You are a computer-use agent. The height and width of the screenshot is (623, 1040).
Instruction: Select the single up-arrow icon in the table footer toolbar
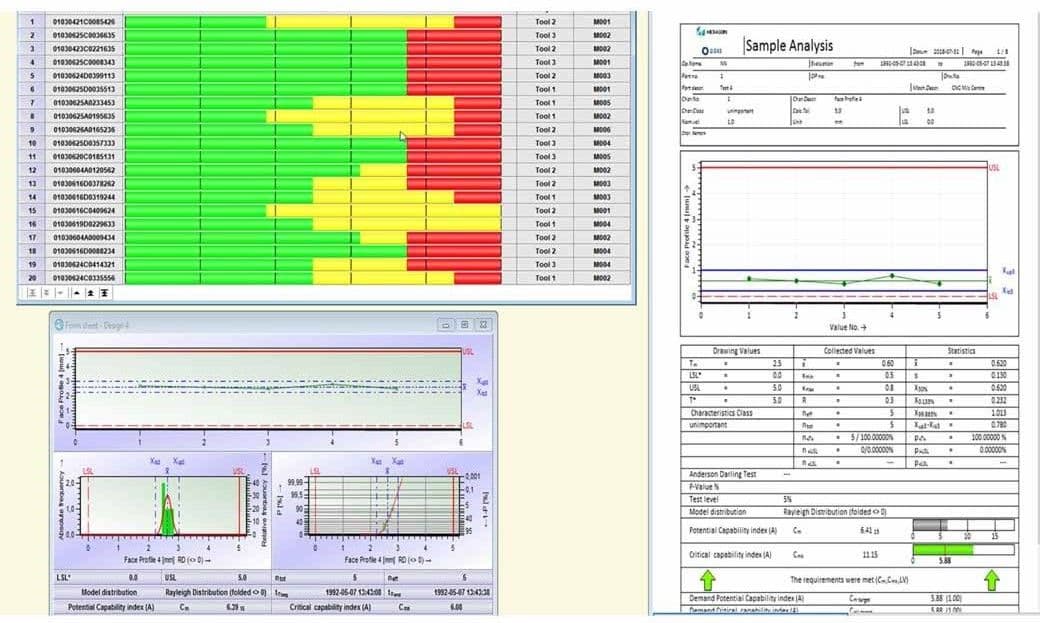tap(77, 293)
